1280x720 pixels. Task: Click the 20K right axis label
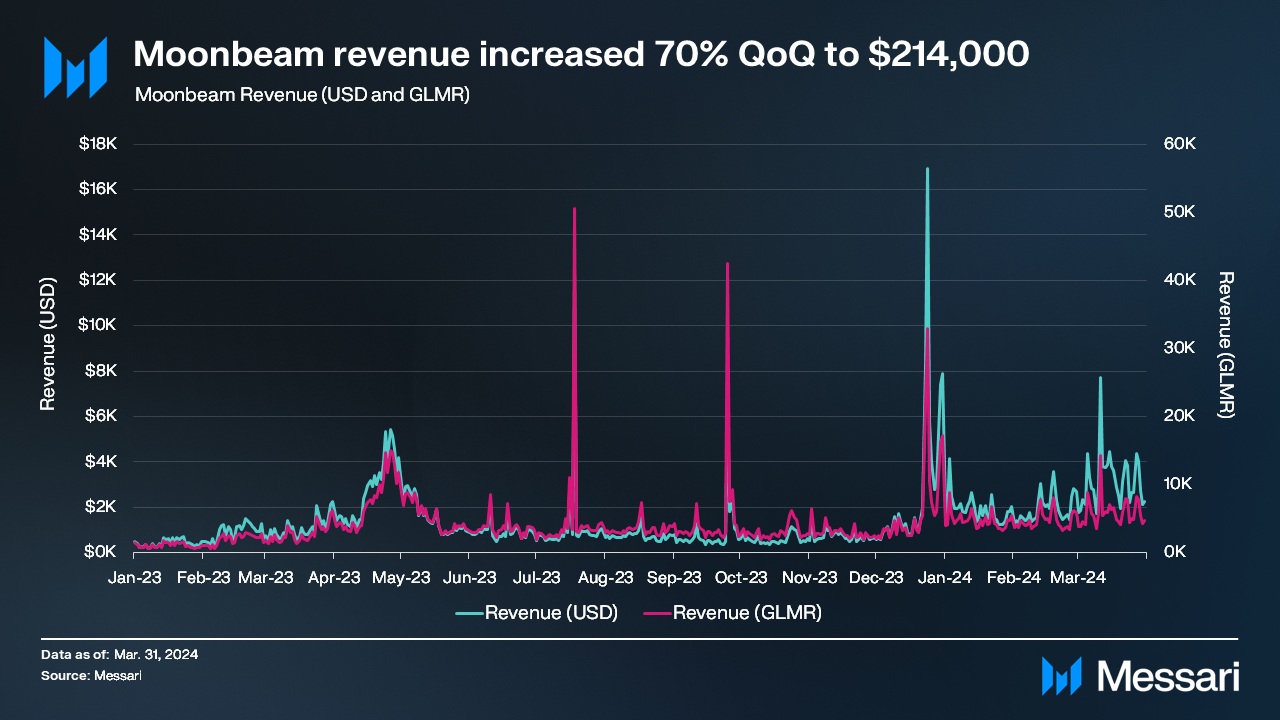coord(1180,416)
